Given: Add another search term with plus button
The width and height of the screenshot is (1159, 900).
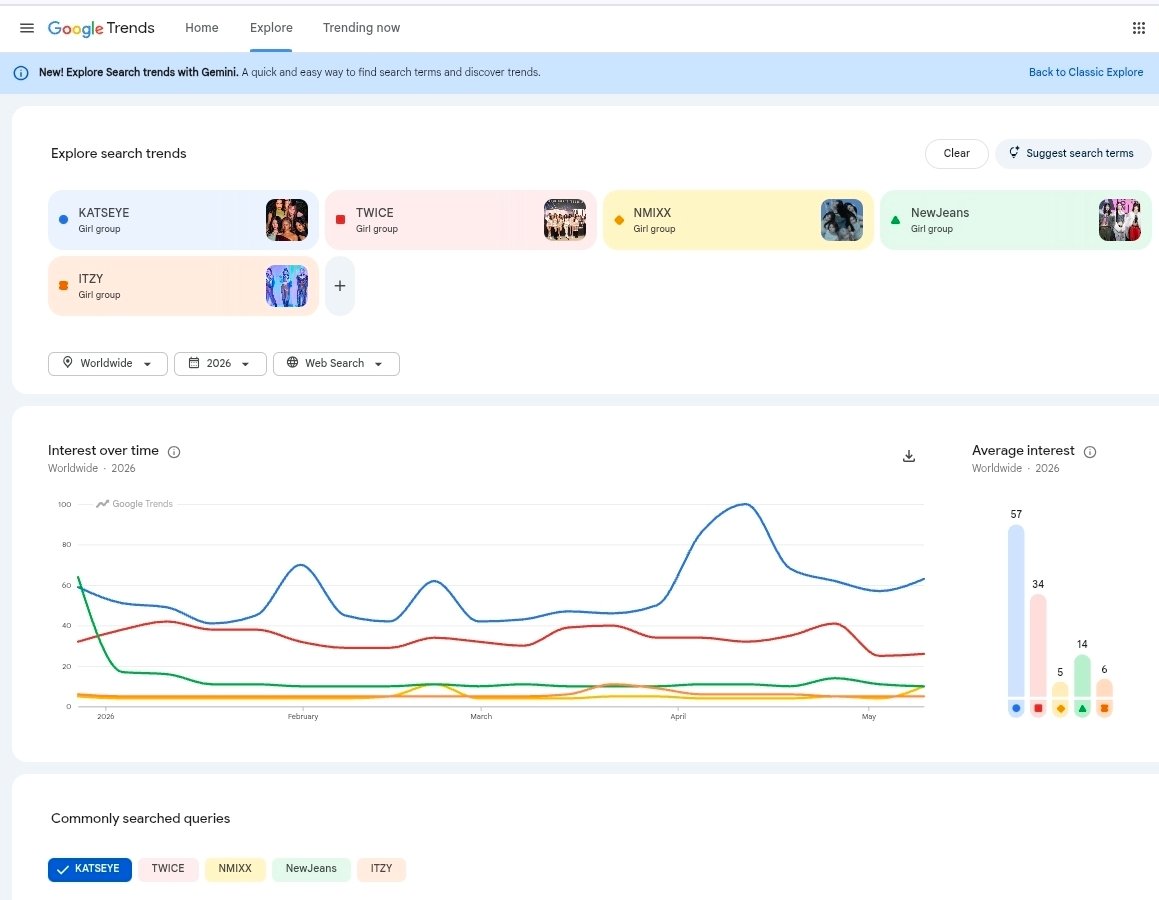Looking at the screenshot, I should [340, 286].
